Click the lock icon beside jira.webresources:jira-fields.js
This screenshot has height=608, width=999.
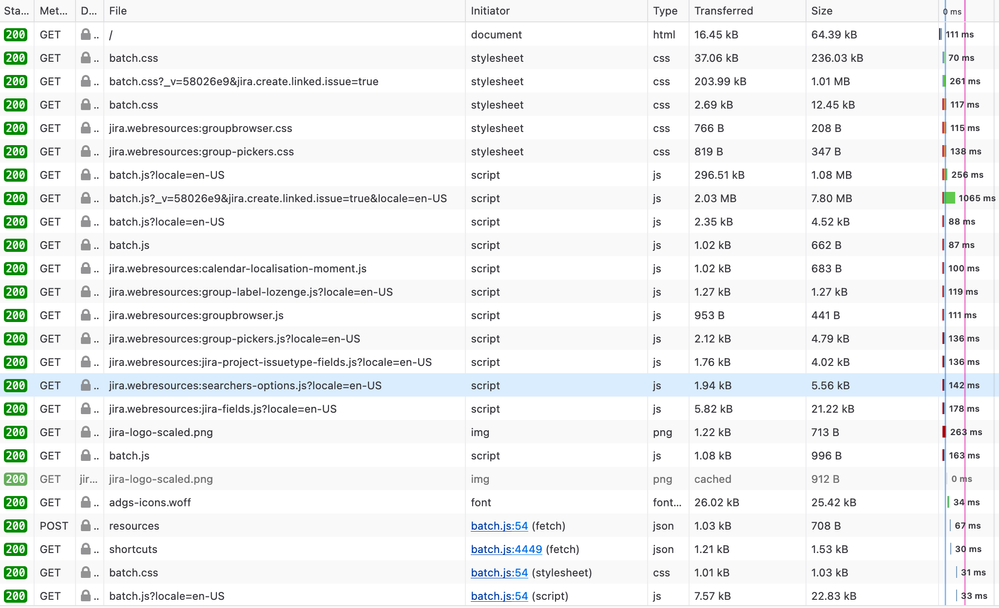87,408
